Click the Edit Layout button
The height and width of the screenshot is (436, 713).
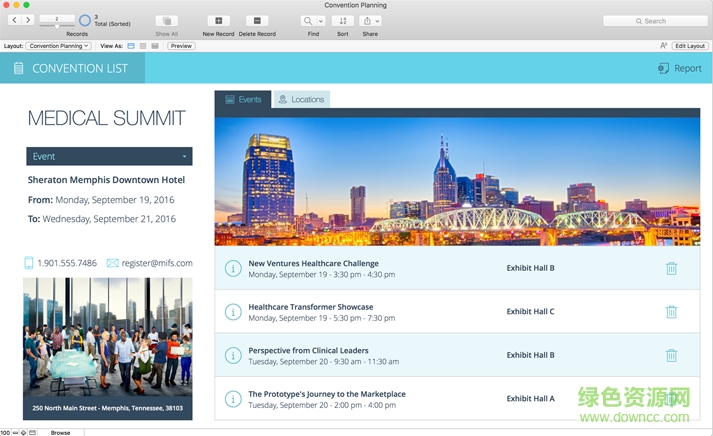[x=689, y=46]
